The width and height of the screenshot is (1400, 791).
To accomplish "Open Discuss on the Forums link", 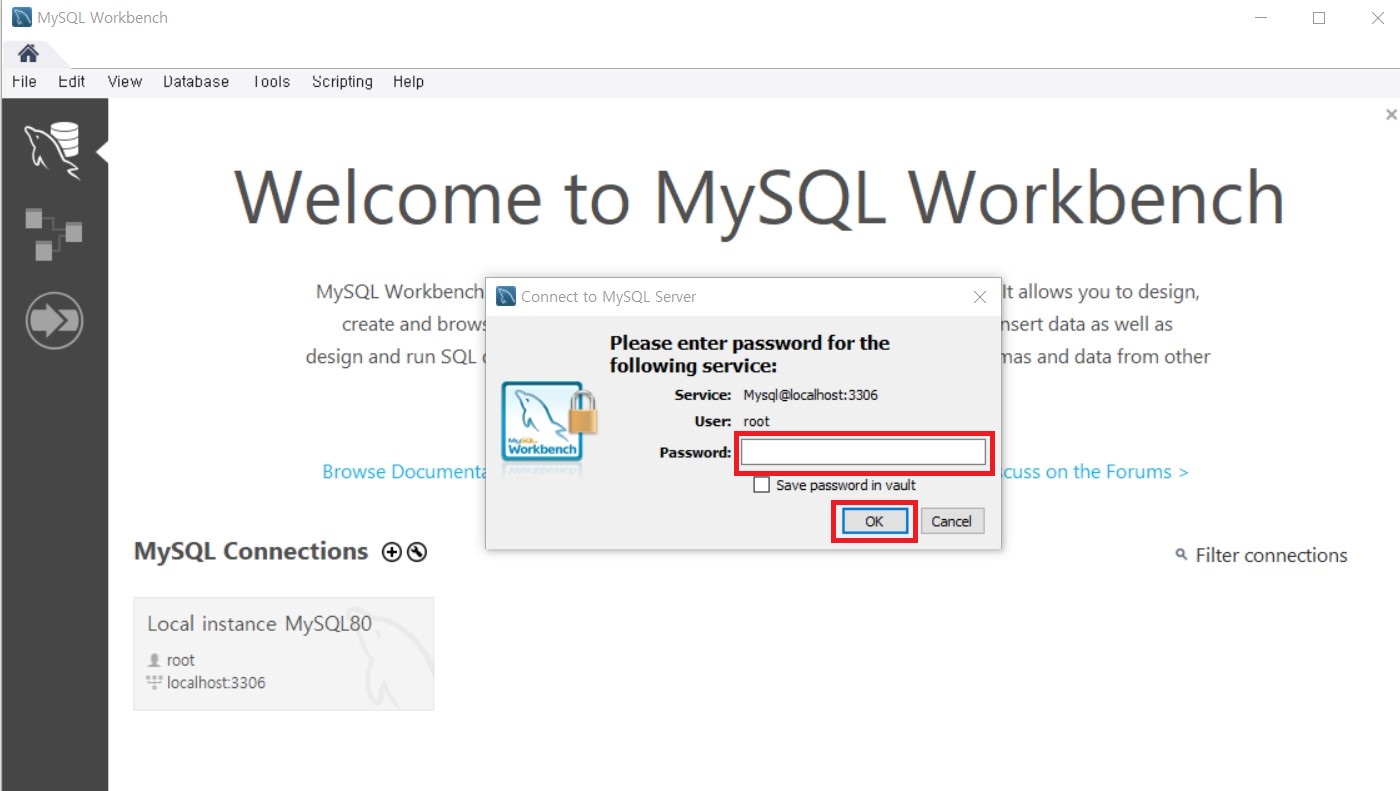I will pos(1095,472).
